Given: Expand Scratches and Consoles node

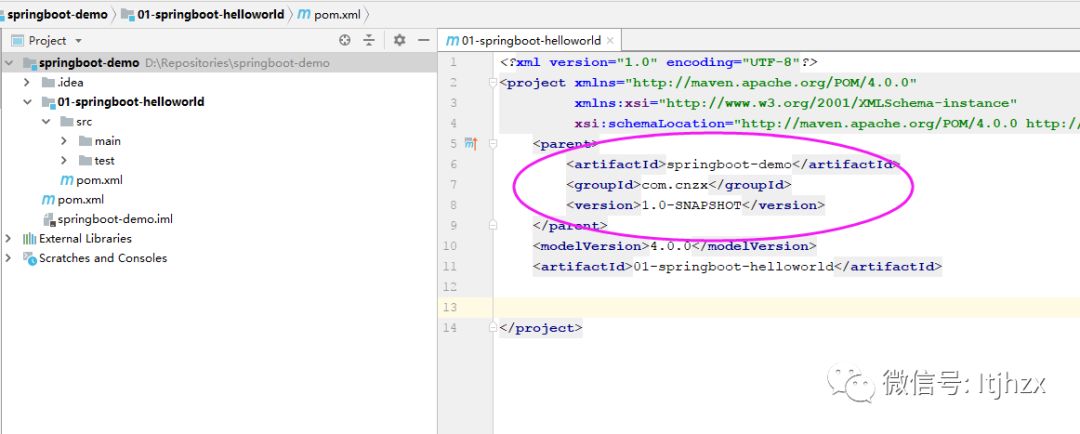Looking at the screenshot, I should coord(8,258).
